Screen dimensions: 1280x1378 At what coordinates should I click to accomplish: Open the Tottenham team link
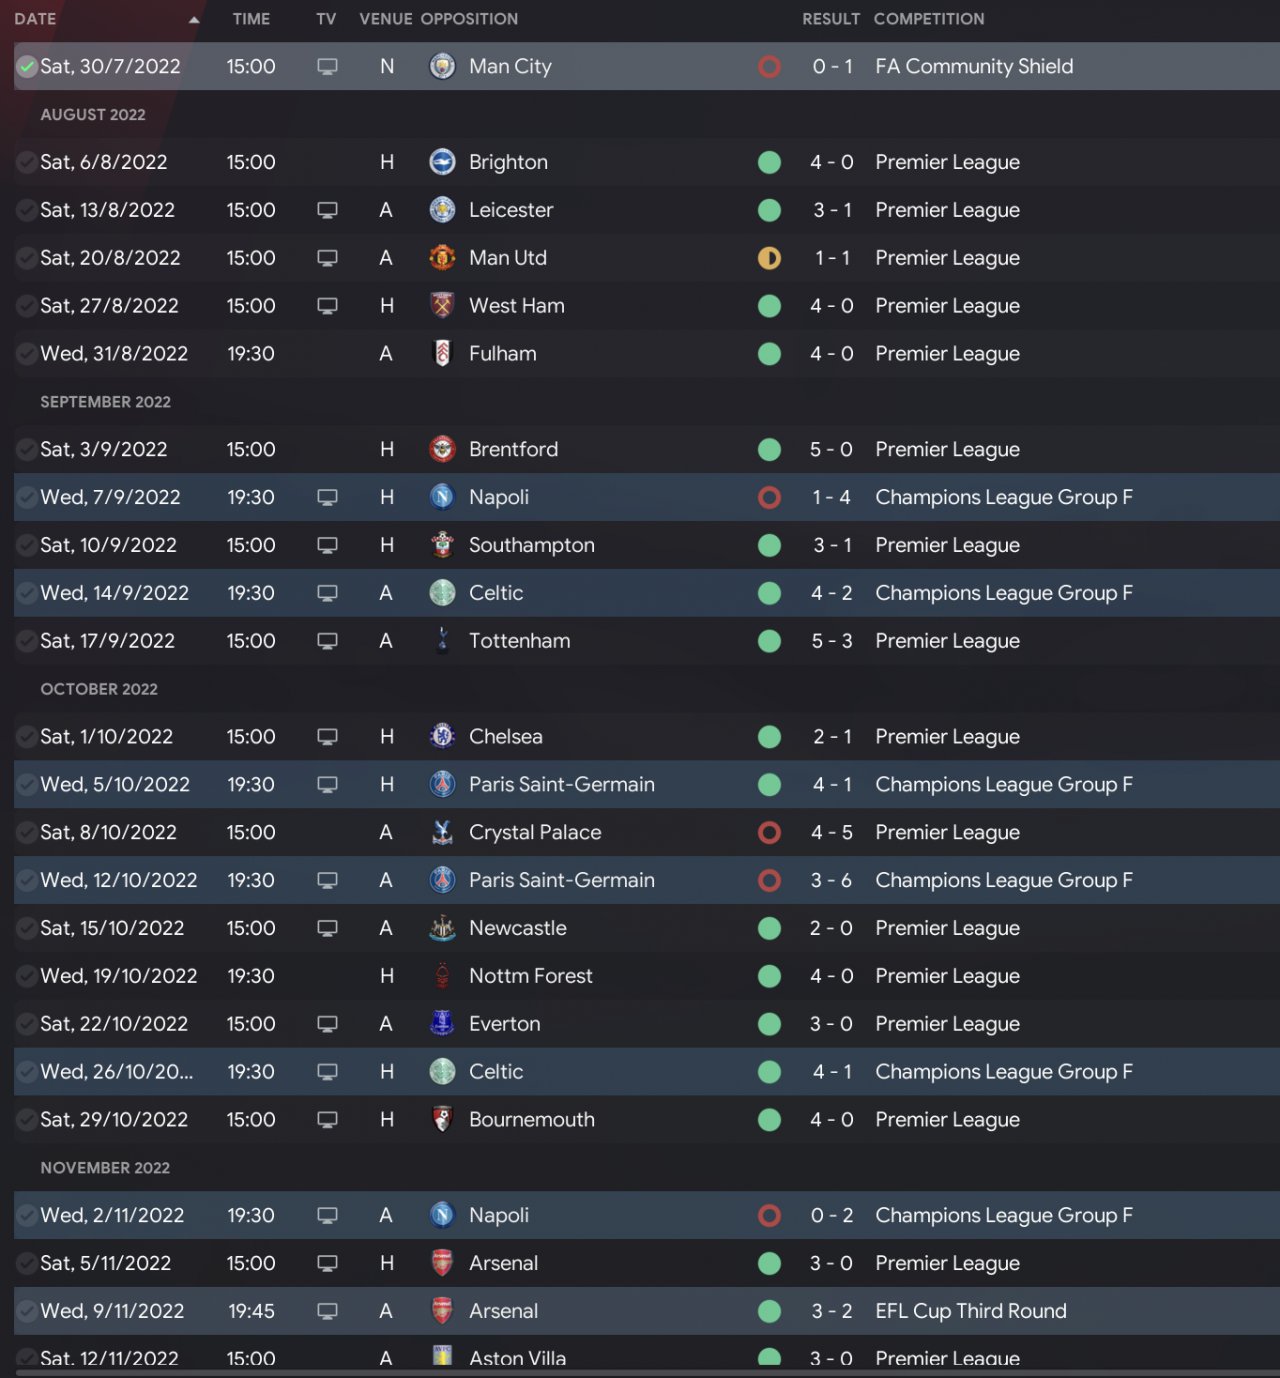point(519,641)
